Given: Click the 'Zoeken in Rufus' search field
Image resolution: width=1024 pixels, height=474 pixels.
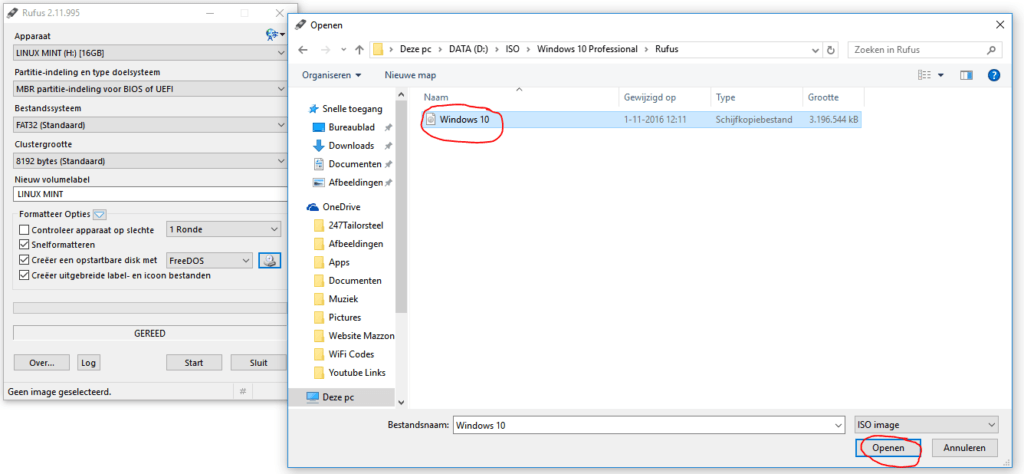Looking at the screenshot, I should pos(925,50).
